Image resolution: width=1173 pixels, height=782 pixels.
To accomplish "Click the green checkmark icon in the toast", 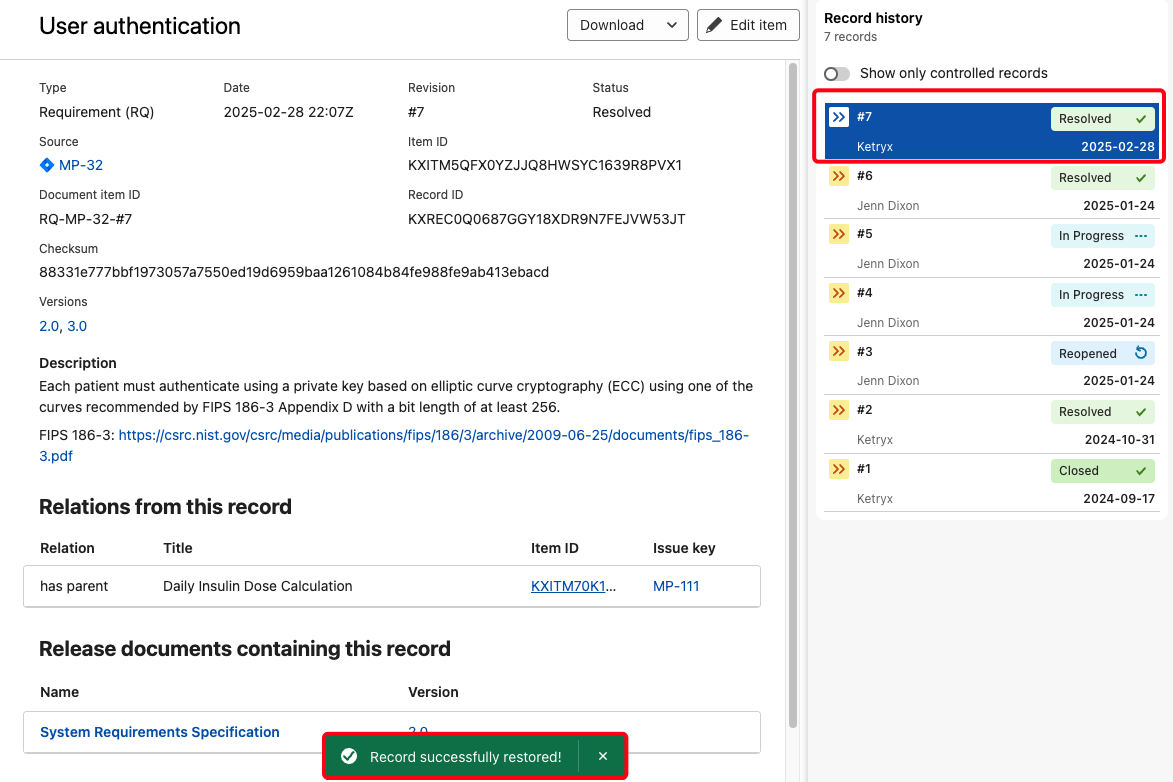I will pos(349,757).
